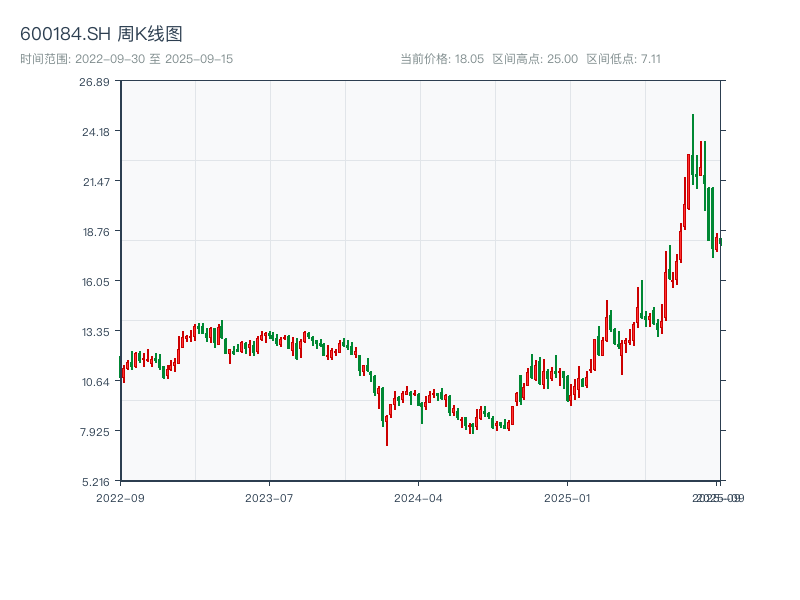Click y-axis label 21.47
The image size is (800, 600).
click(96, 182)
